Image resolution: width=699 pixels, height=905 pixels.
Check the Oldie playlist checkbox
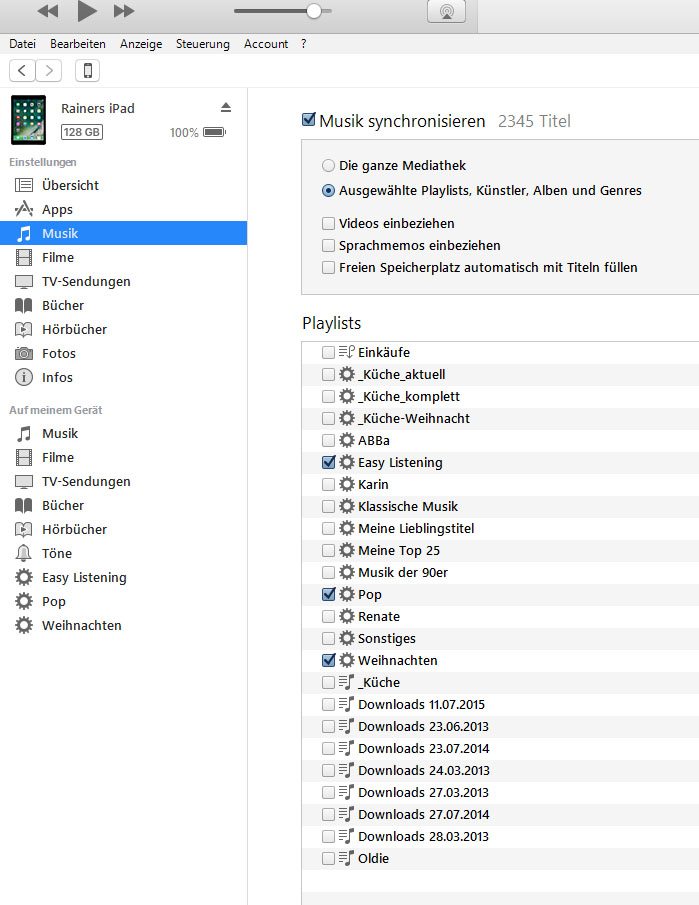click(328, 858)
